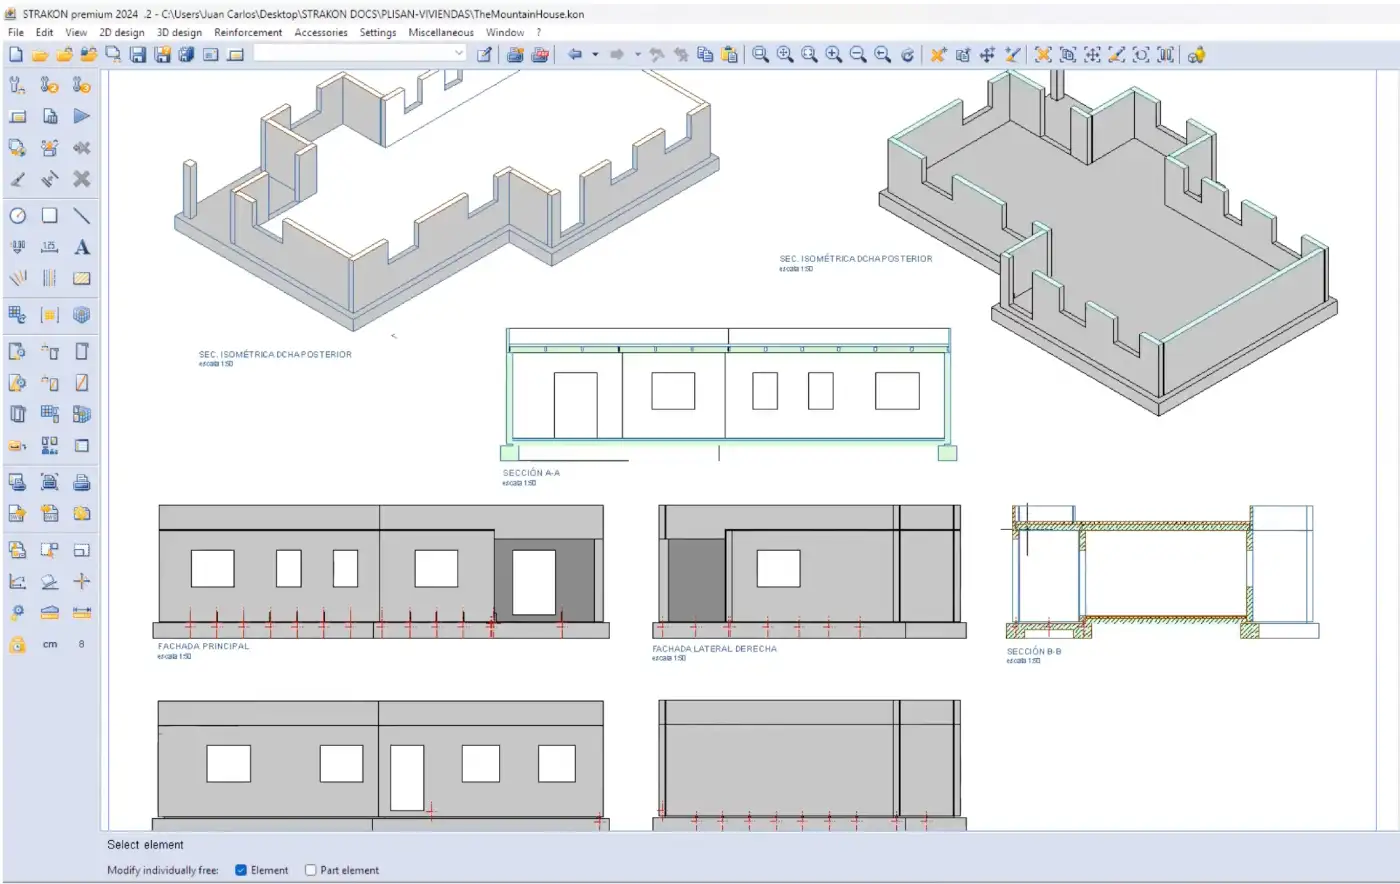
Task: Click the cm units button
Action: (x=49, y=644)
